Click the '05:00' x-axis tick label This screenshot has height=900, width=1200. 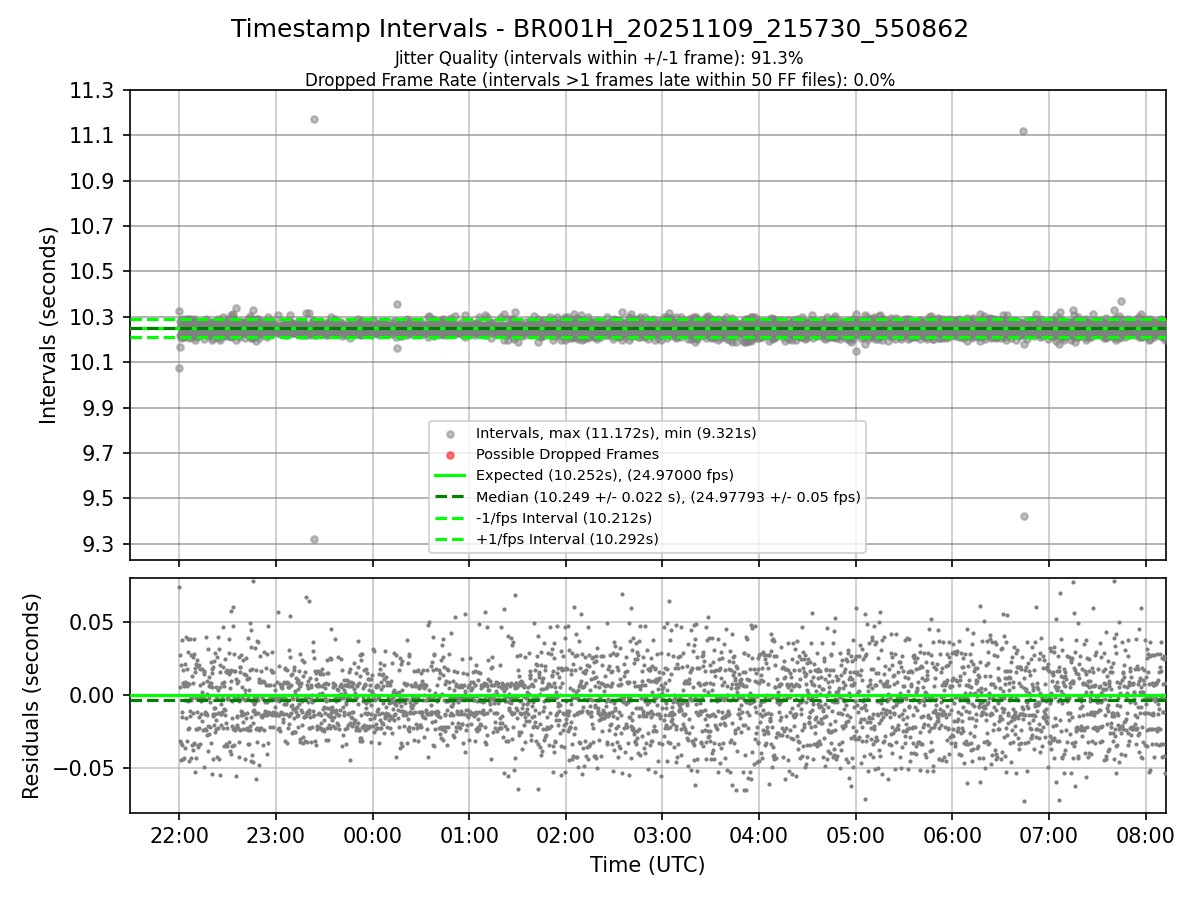(856, 835)
